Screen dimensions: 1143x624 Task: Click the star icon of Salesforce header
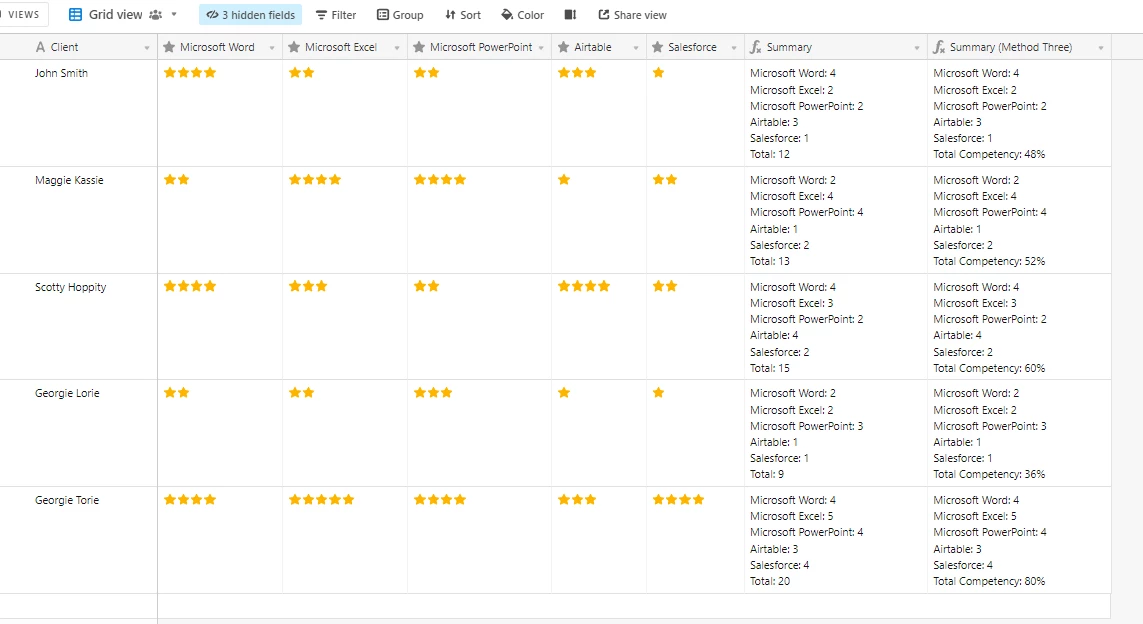[658, 47]
